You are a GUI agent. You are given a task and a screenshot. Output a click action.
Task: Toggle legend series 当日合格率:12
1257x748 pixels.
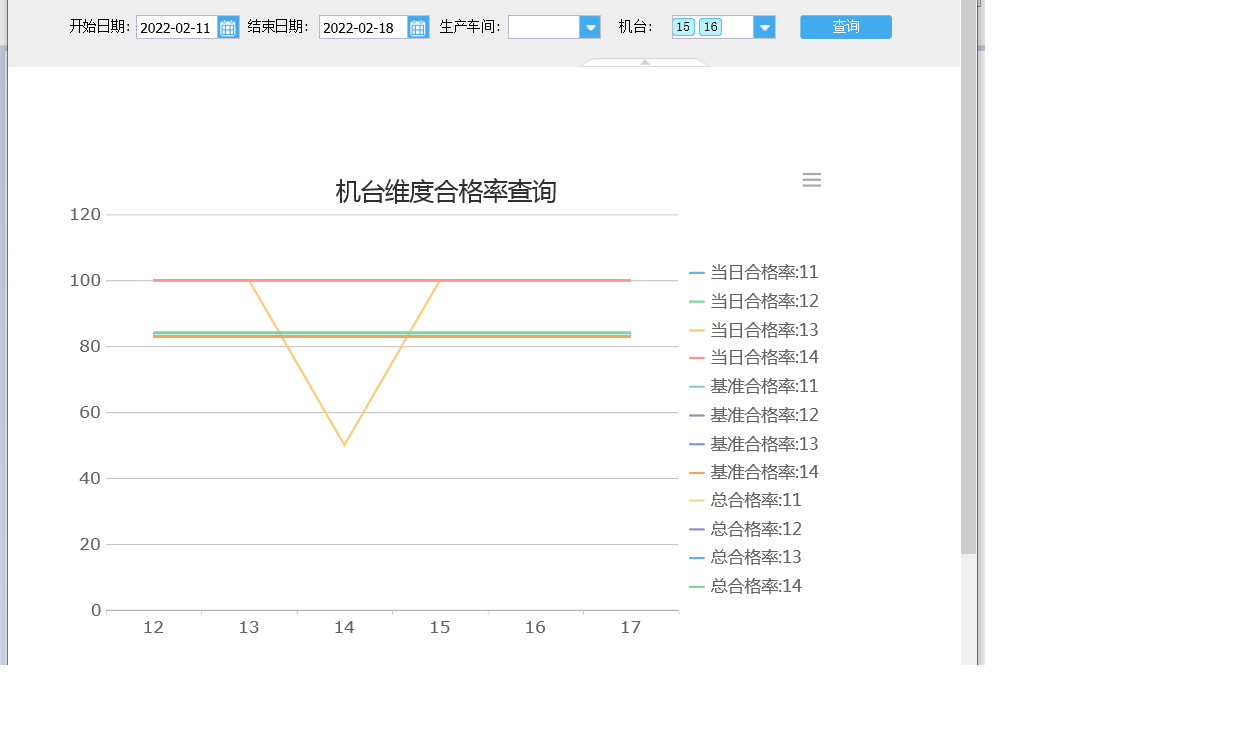tap(754, 301)
